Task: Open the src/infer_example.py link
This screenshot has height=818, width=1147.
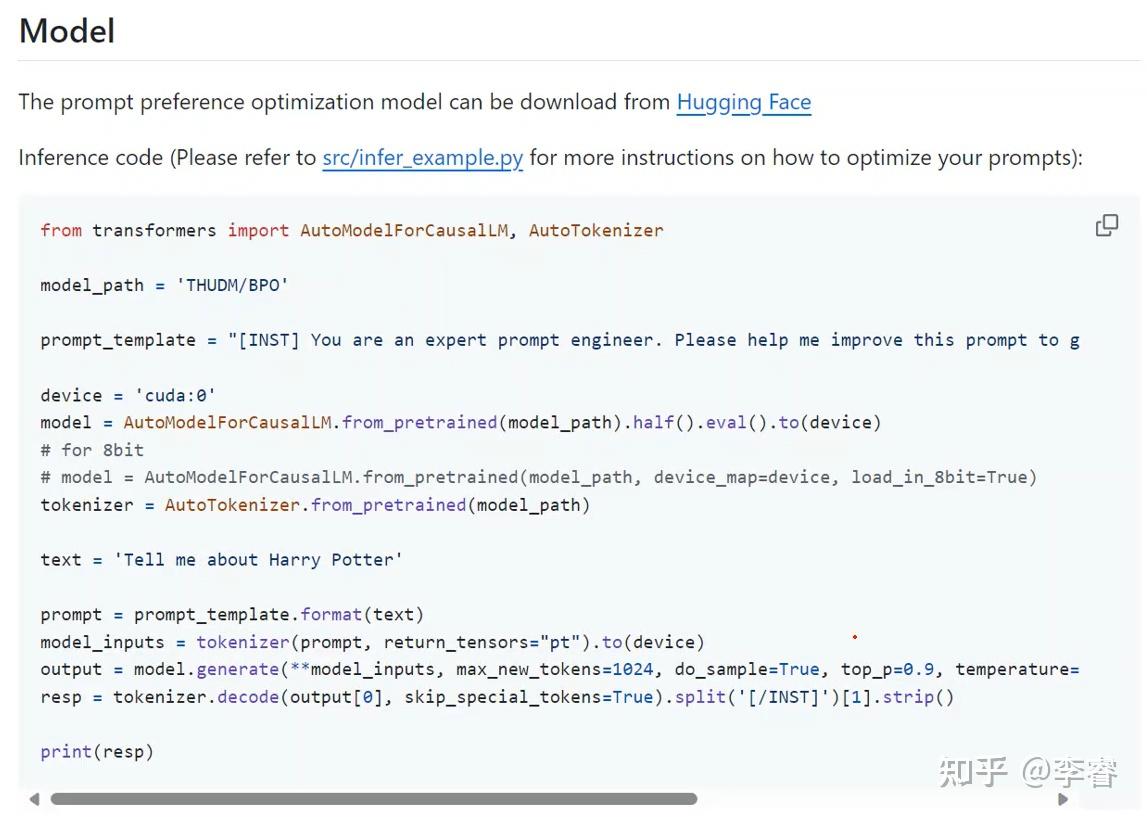Action: coord(422,158)
